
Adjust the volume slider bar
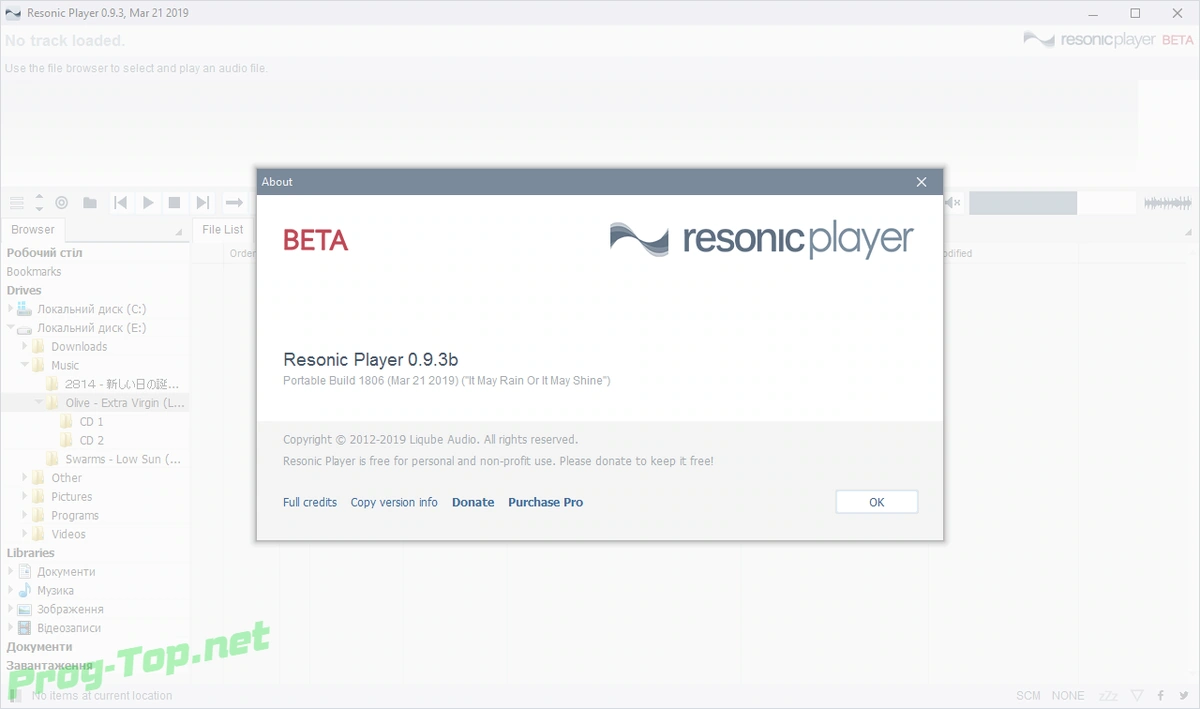click(x=1052, y=203)
